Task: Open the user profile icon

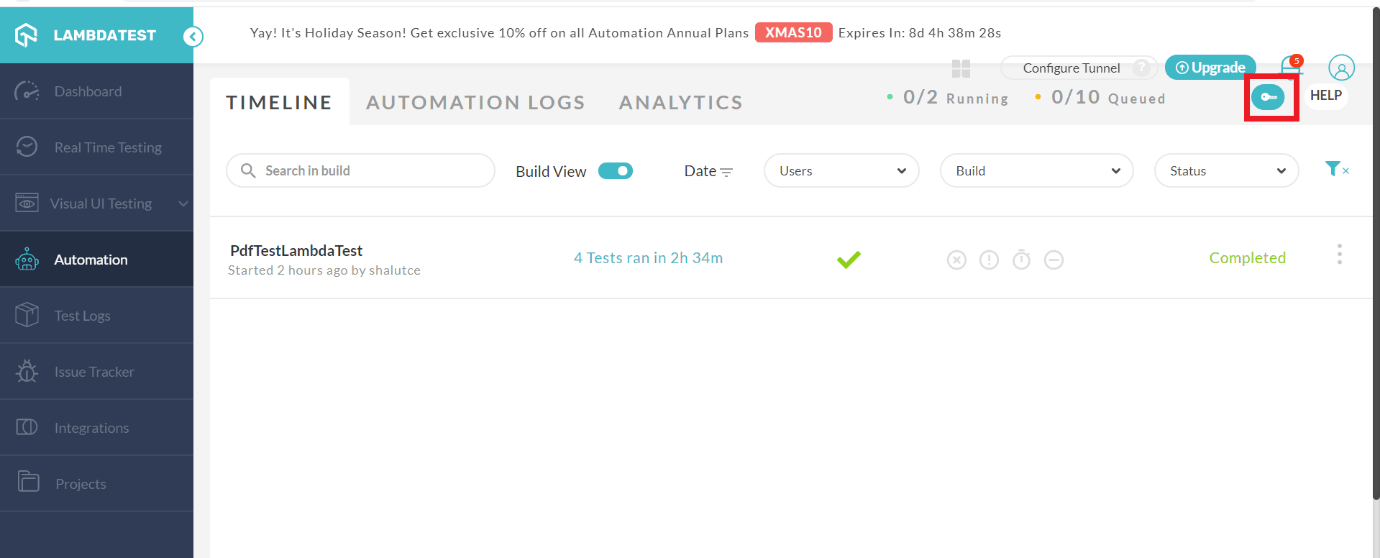Action: [1341, 68]
